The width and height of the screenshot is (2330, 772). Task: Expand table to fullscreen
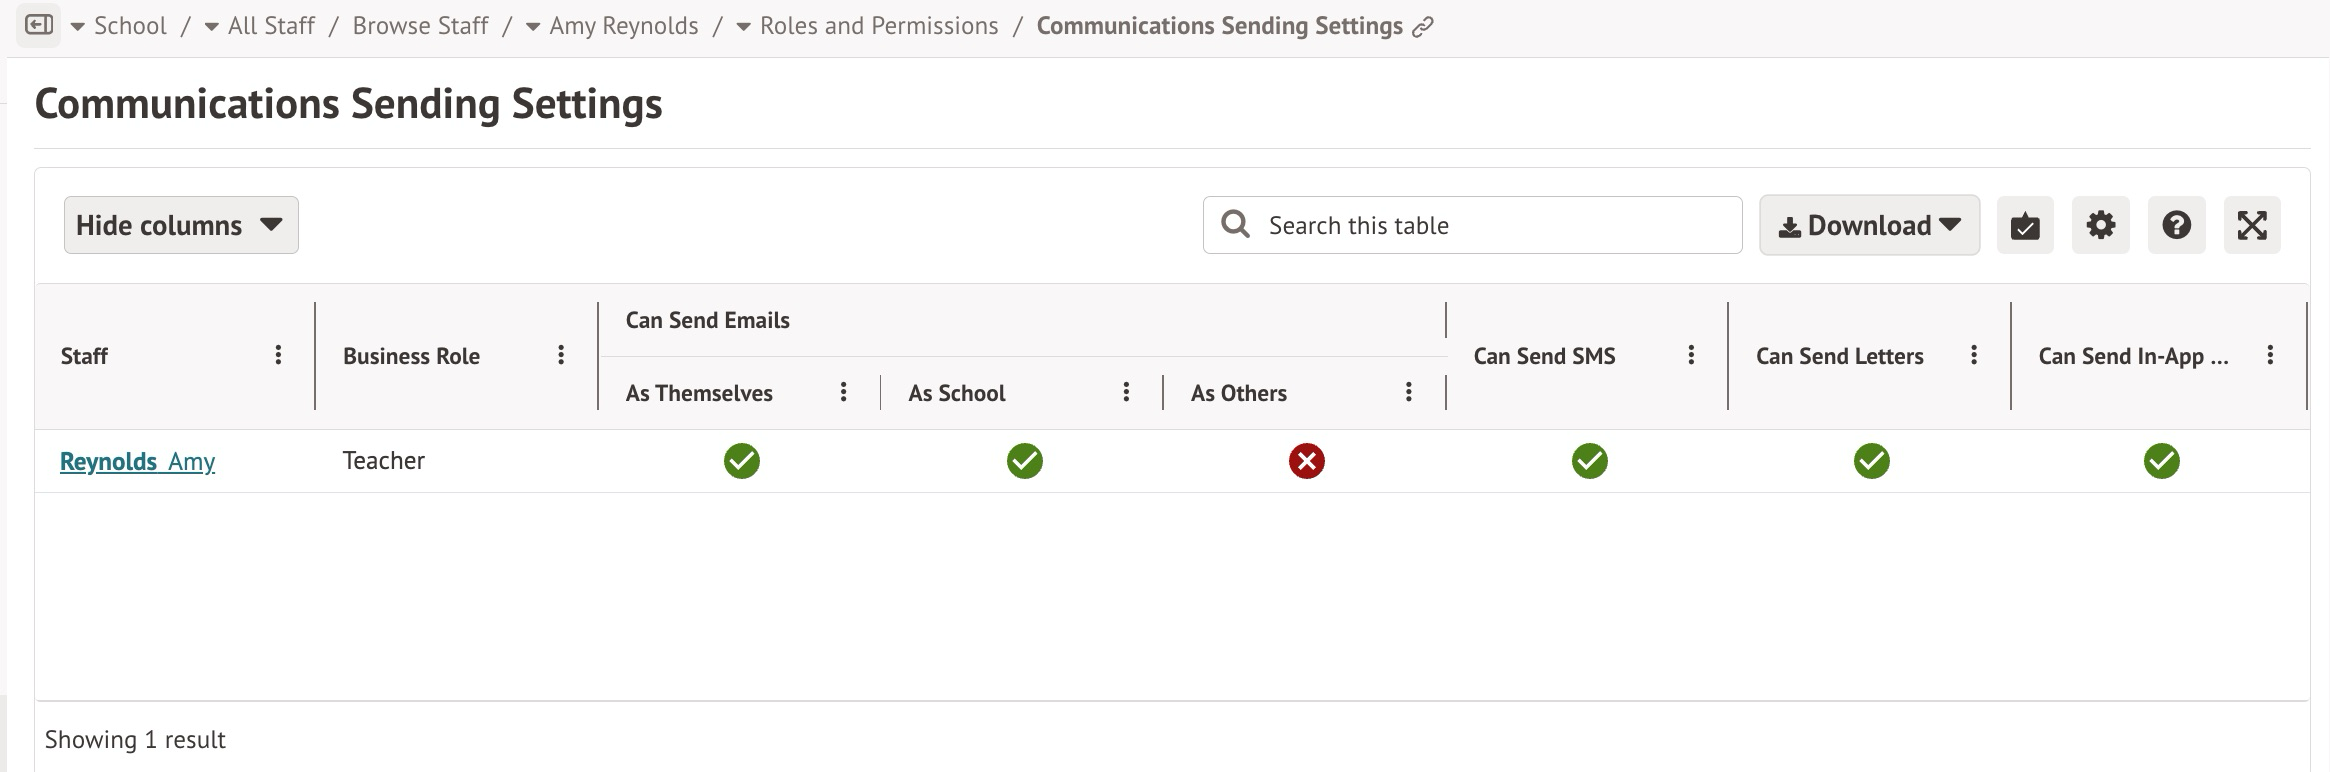[x=2251, y=225]
